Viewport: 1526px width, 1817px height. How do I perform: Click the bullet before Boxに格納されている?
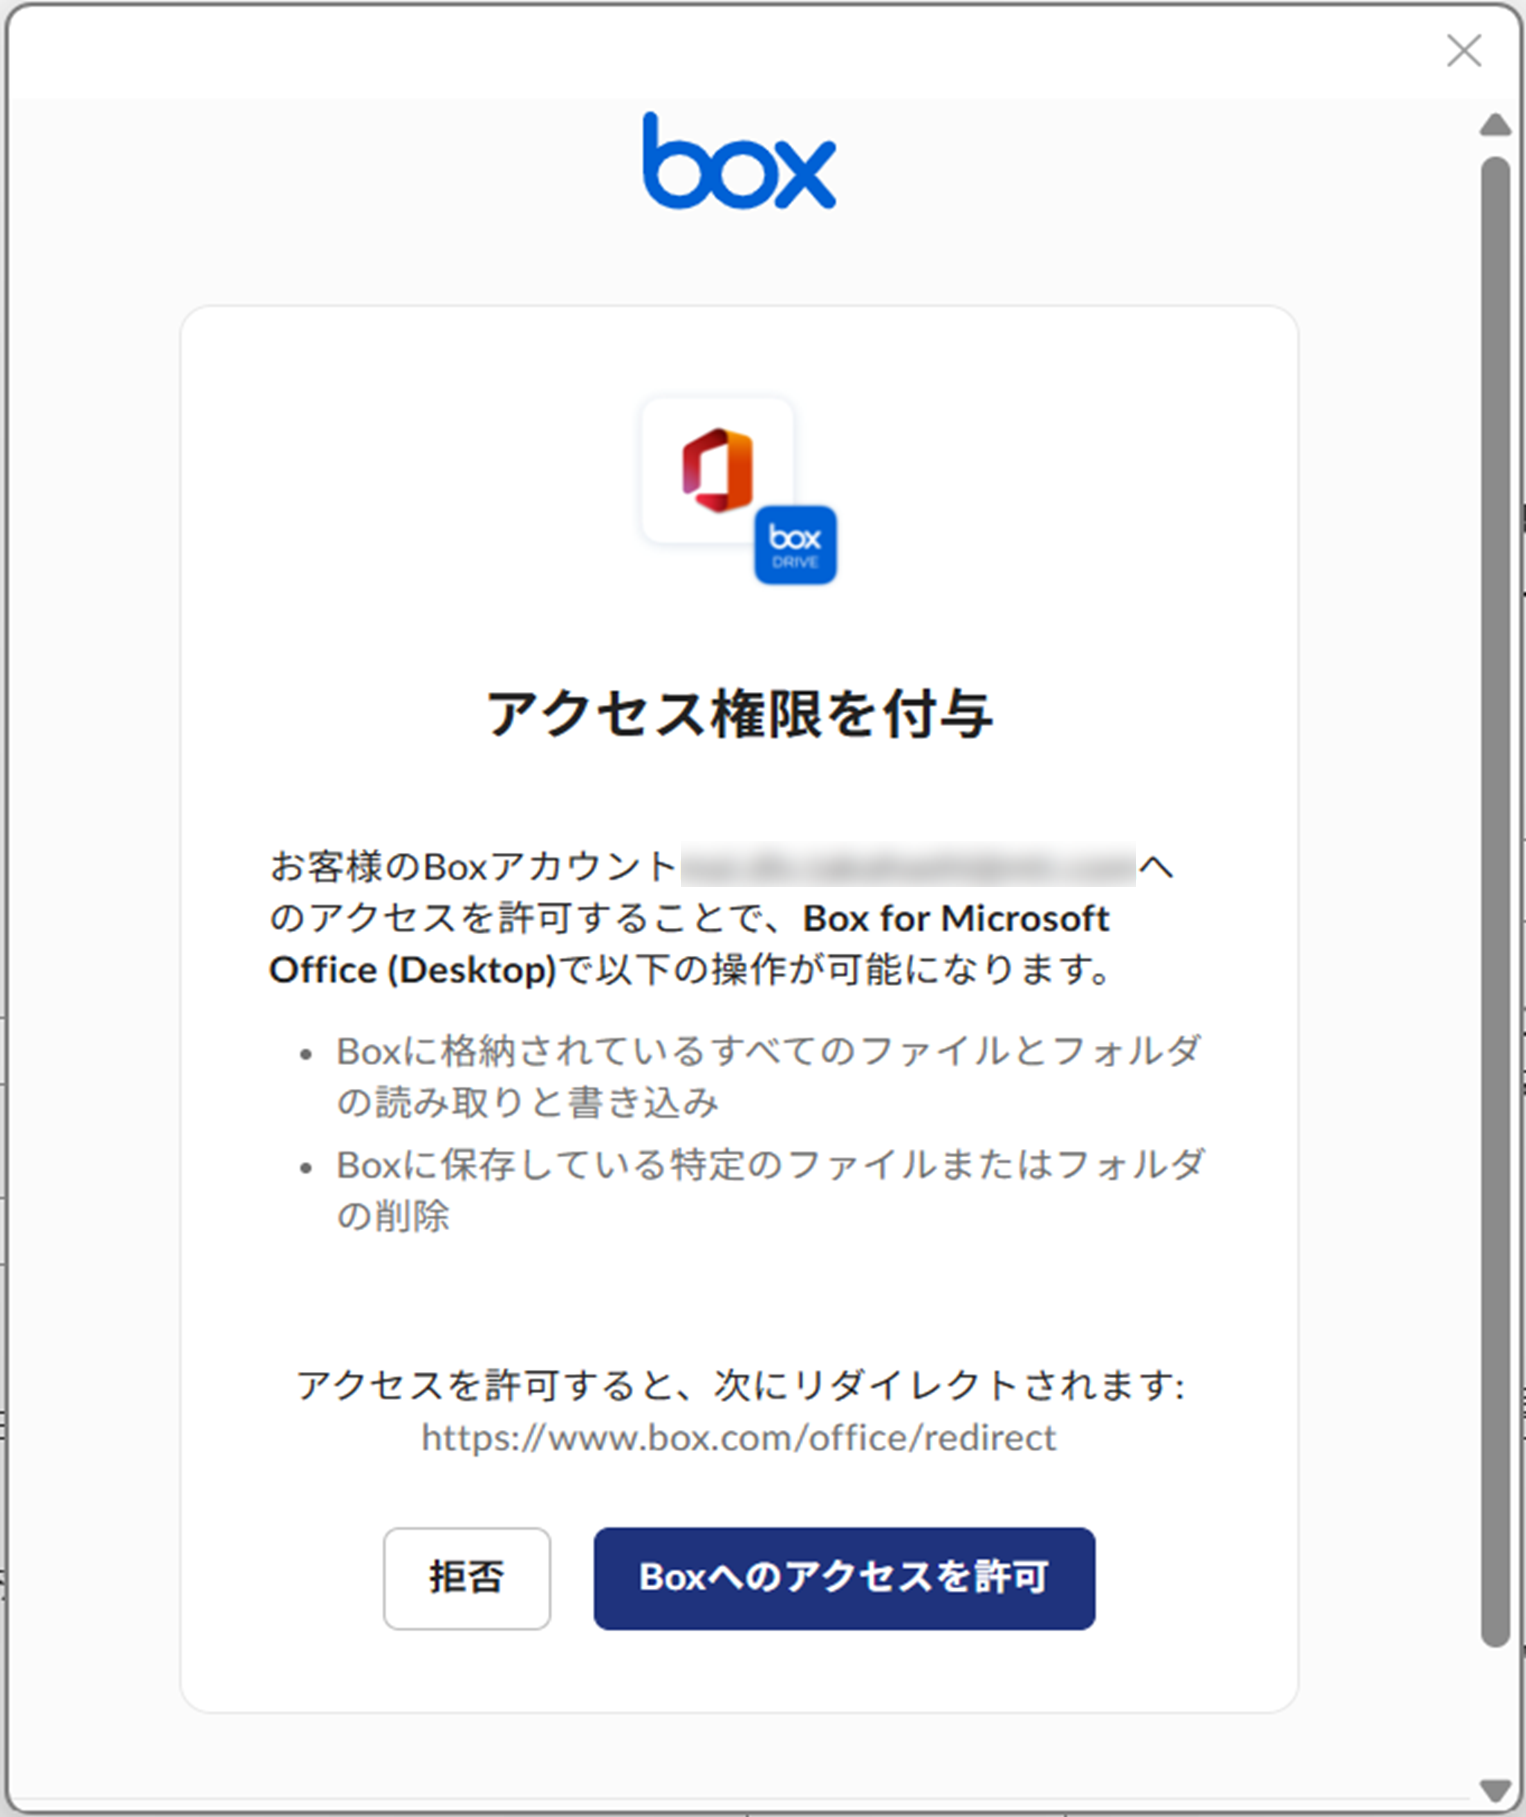tap(306, 1054)
